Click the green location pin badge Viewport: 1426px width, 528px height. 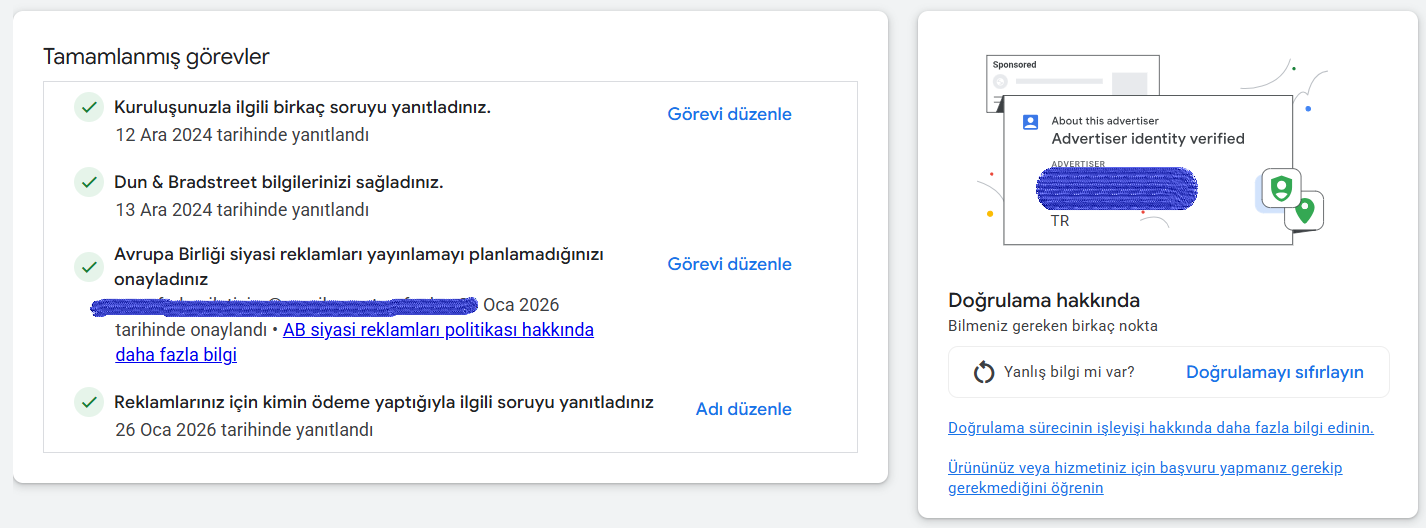click(x=1304, y=211)
